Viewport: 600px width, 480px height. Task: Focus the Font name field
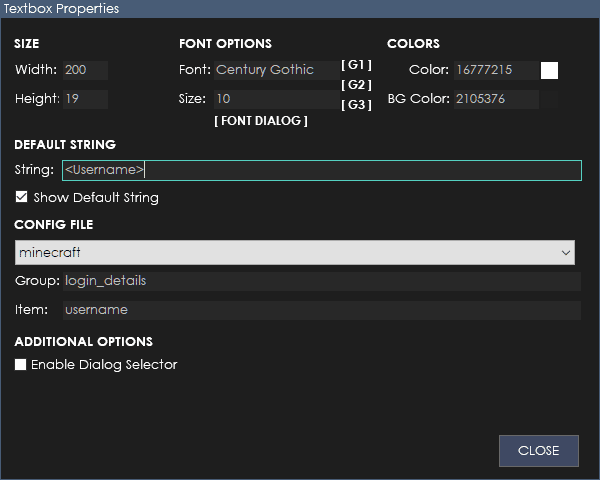[277, 70]
